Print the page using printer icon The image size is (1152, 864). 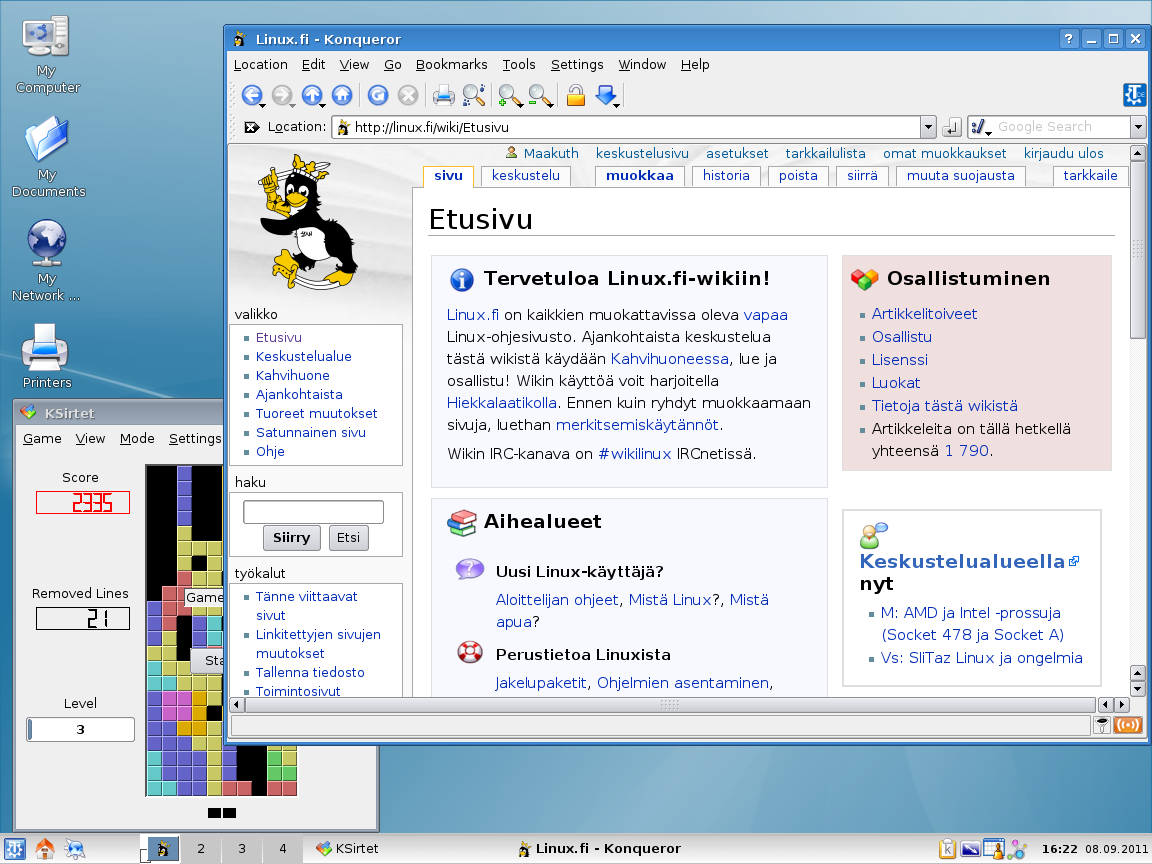tap(443, 95)
